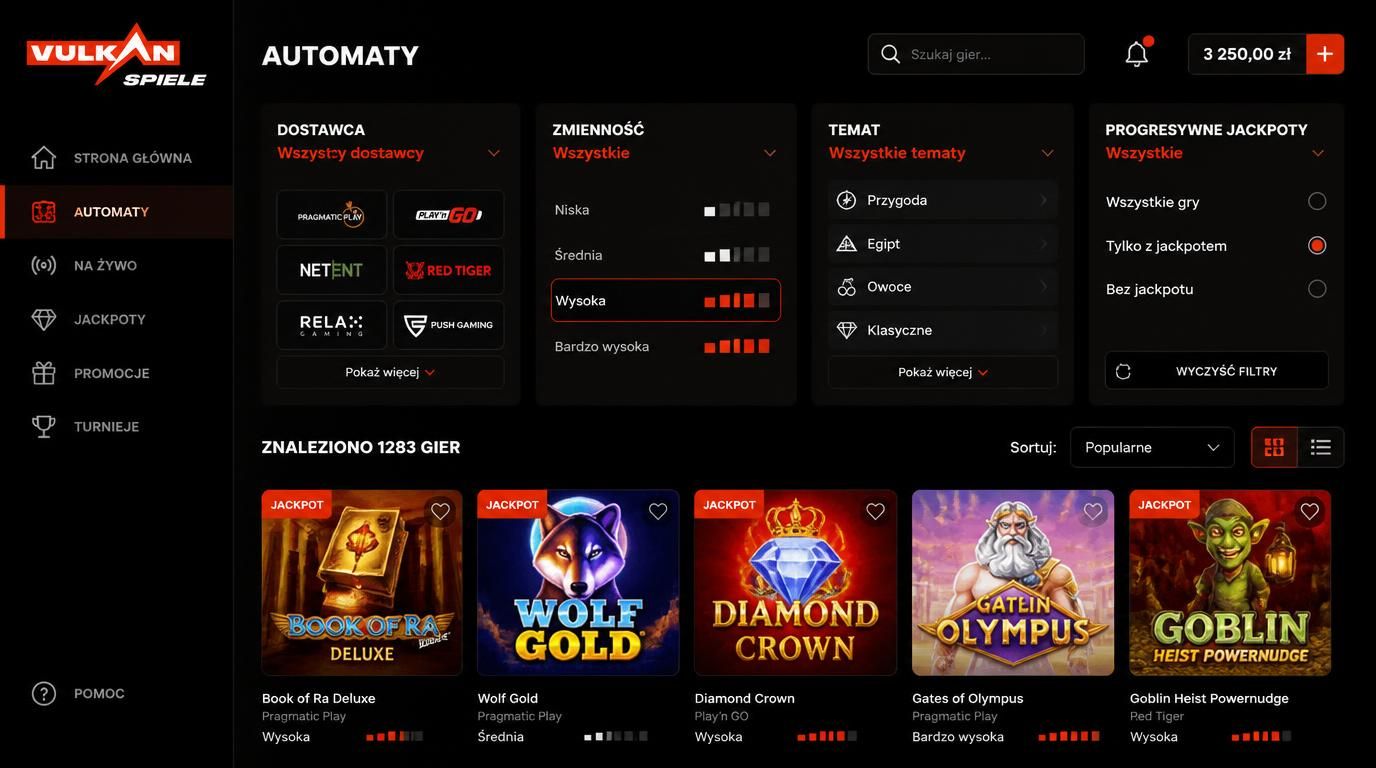Viewport: 1376px width, 768px height.
Task: Open notifications bell icon
Action: tap(1137, 54)
